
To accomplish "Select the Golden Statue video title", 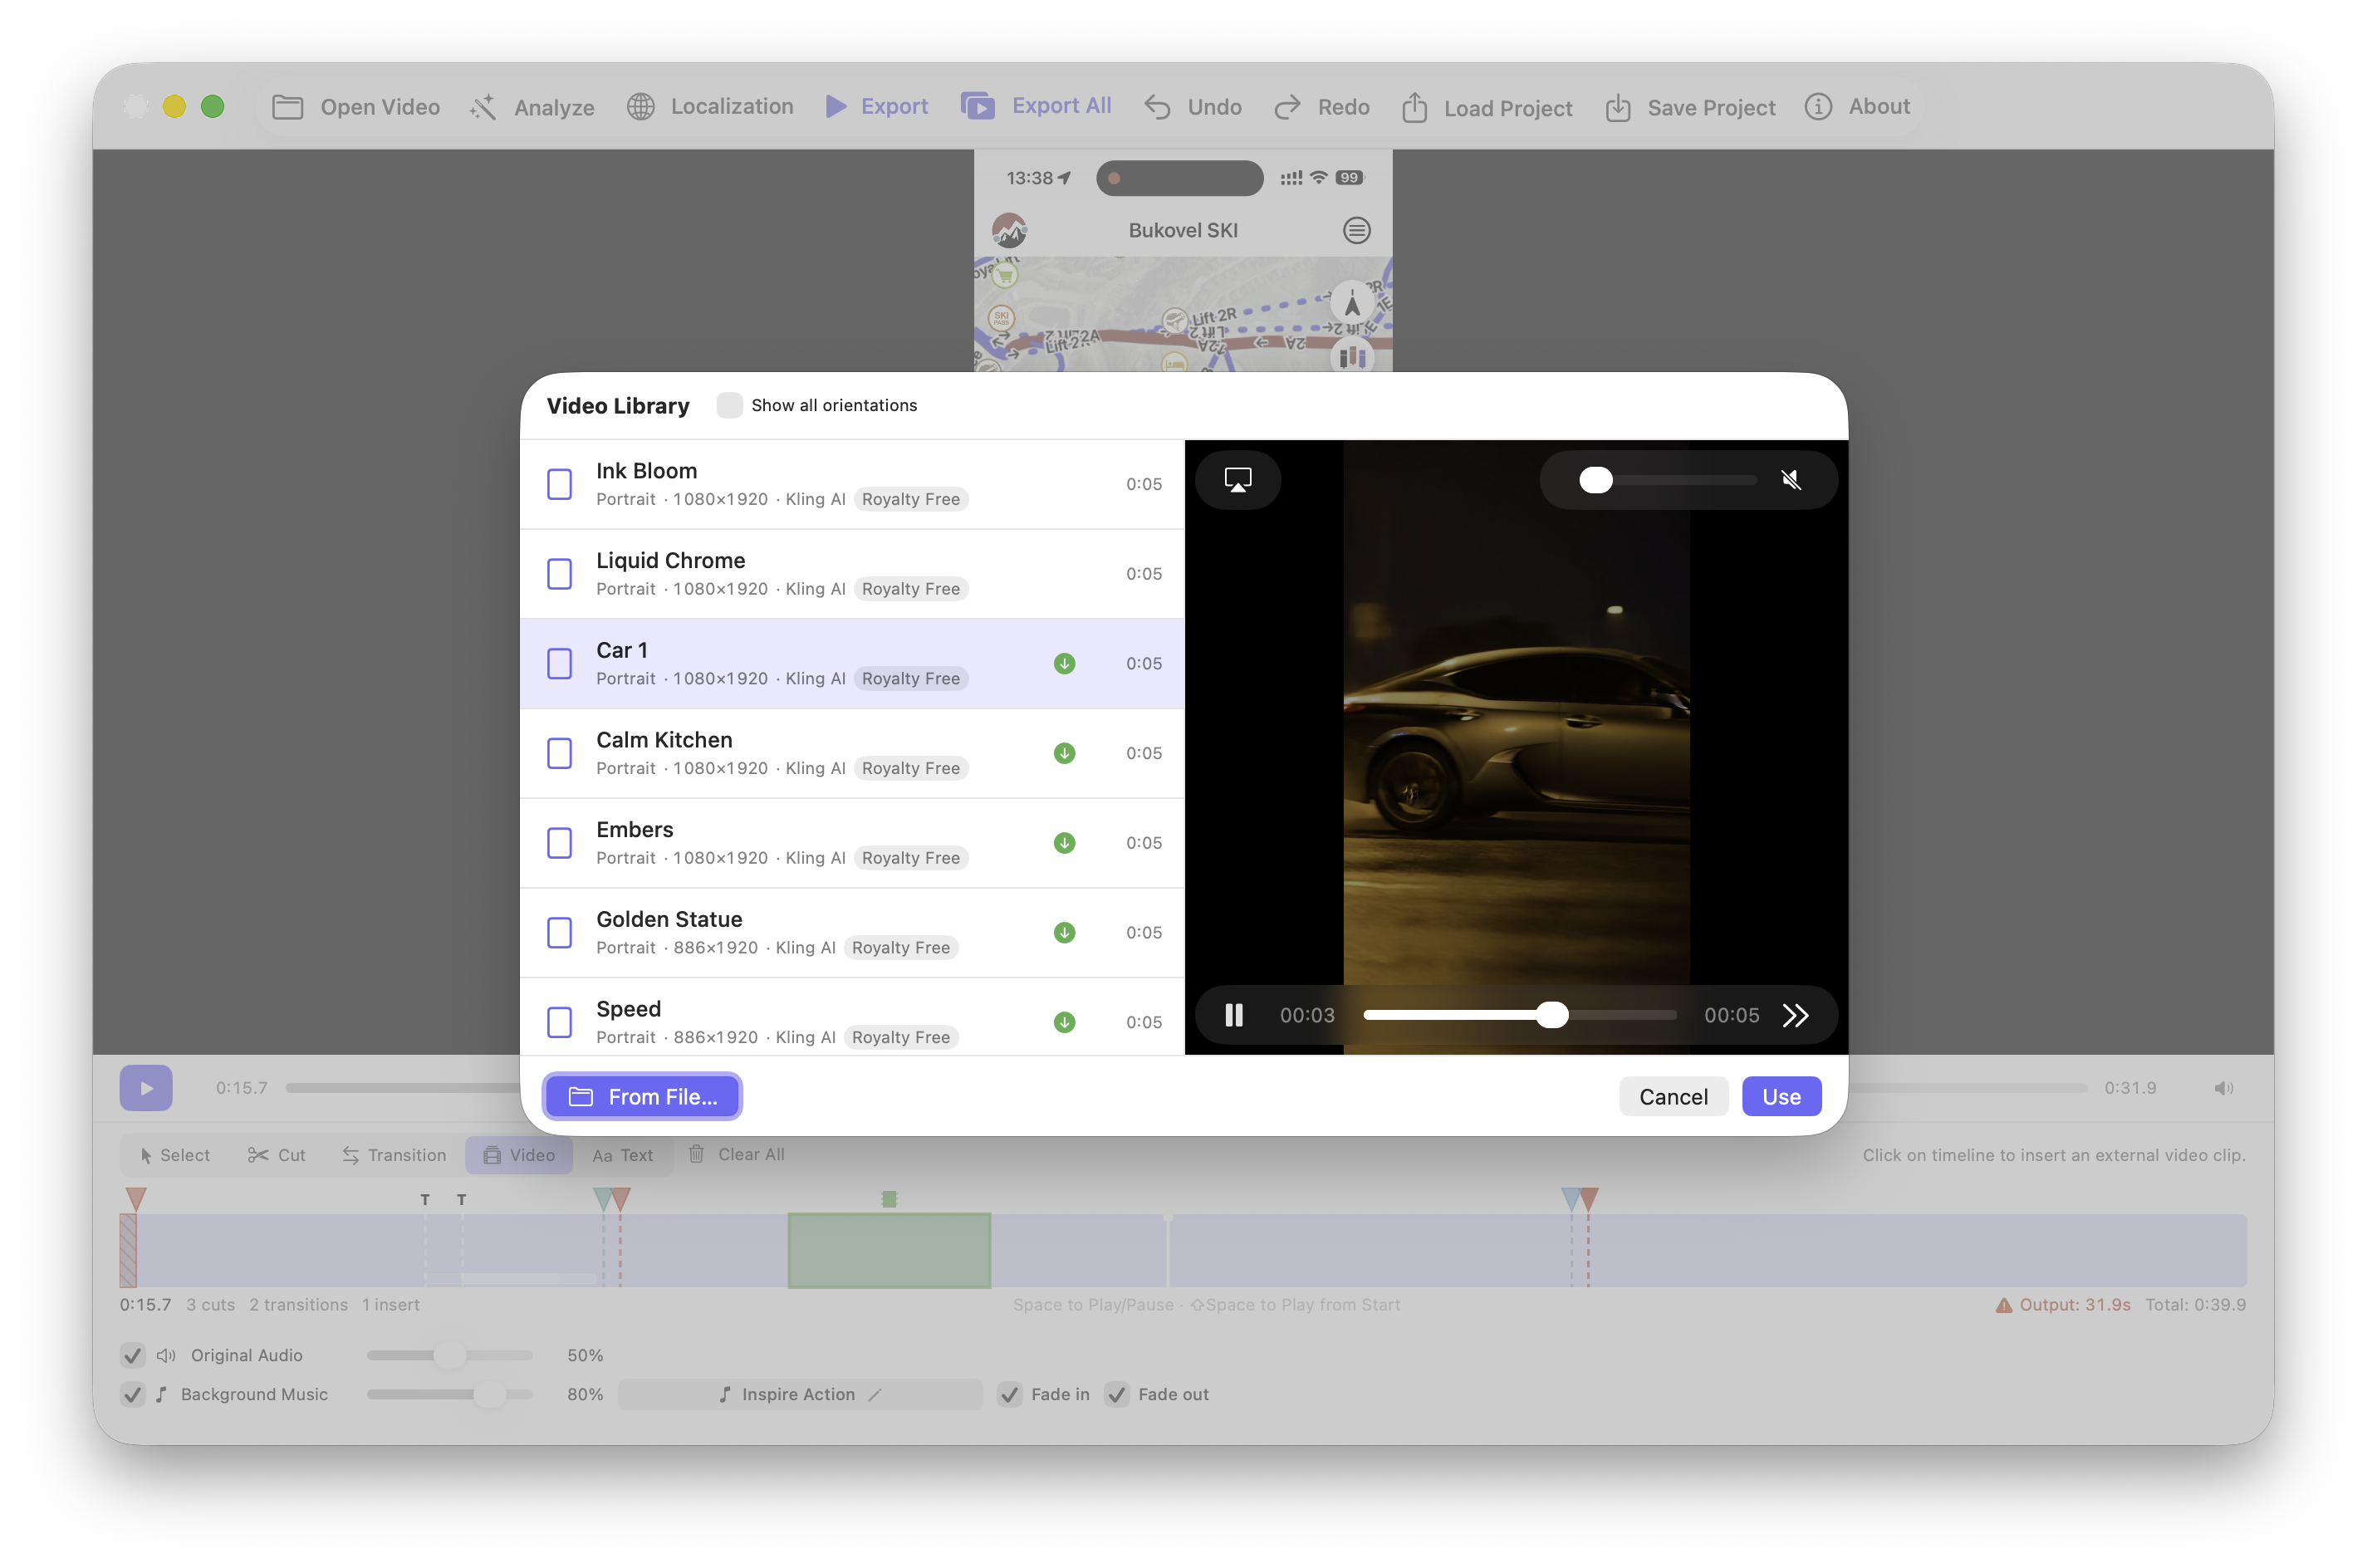I will [x=669, y=919].
